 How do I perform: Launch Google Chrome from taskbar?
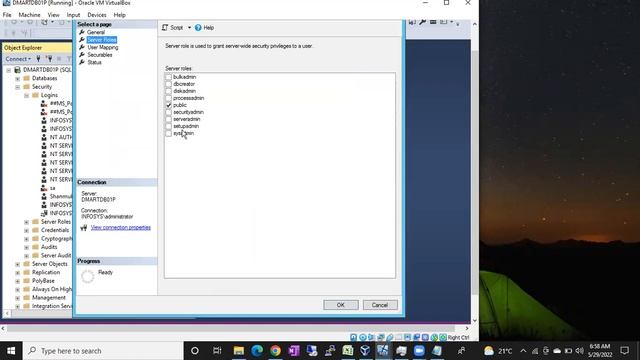click(275, 351)
